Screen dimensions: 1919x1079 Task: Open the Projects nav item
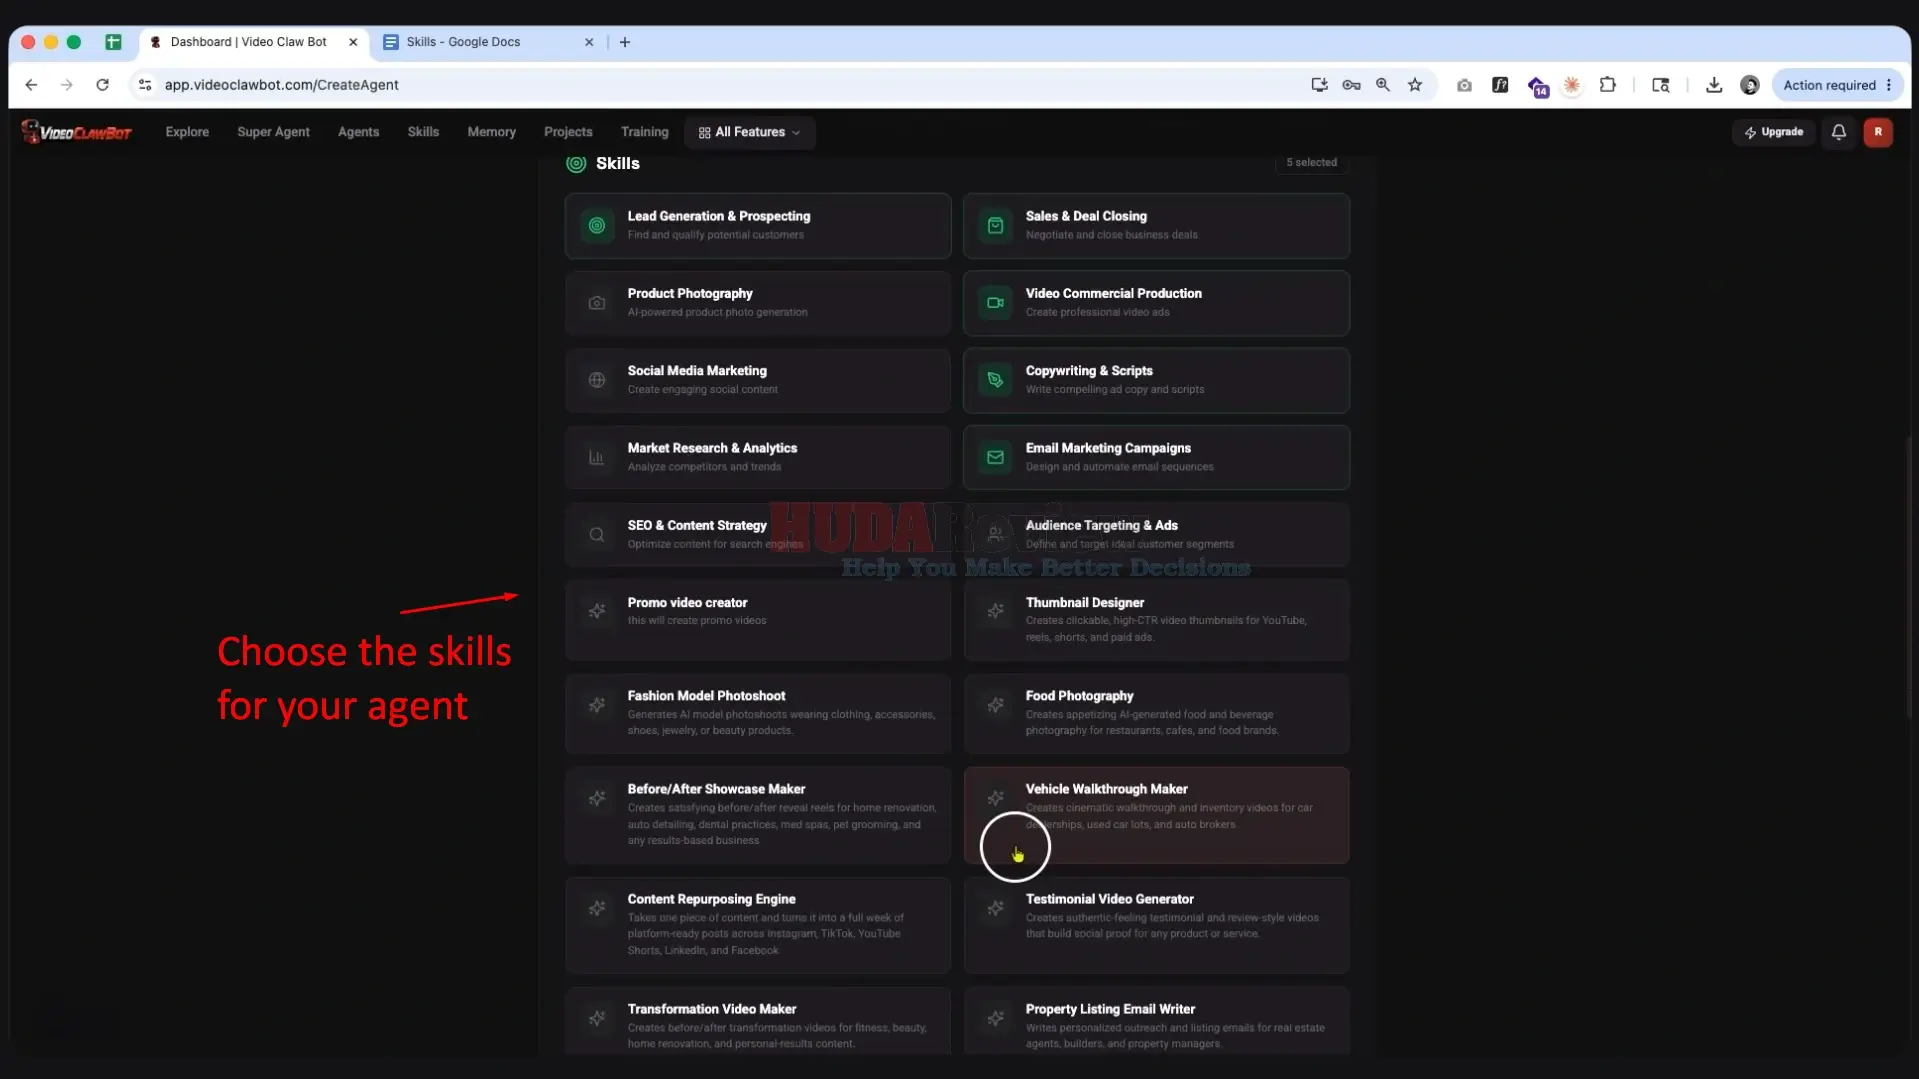[568, 132]
